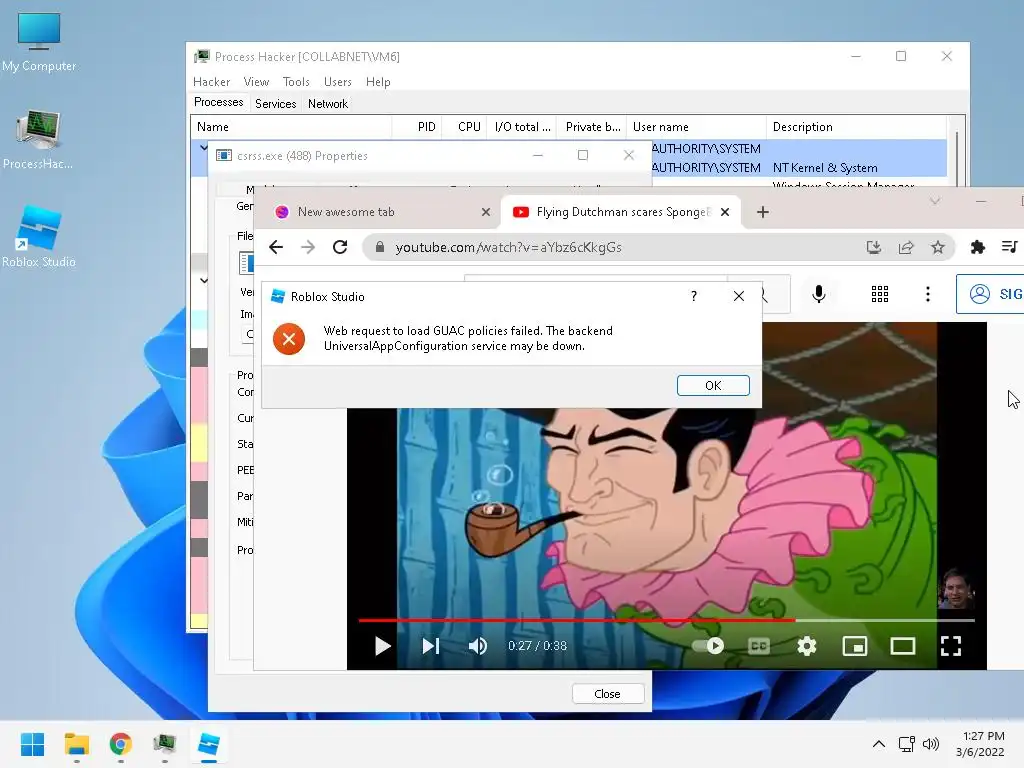Click the share page icon in address bar
Image resolution: width=1024 pixels, height=768 pixels.
[906, 248]
